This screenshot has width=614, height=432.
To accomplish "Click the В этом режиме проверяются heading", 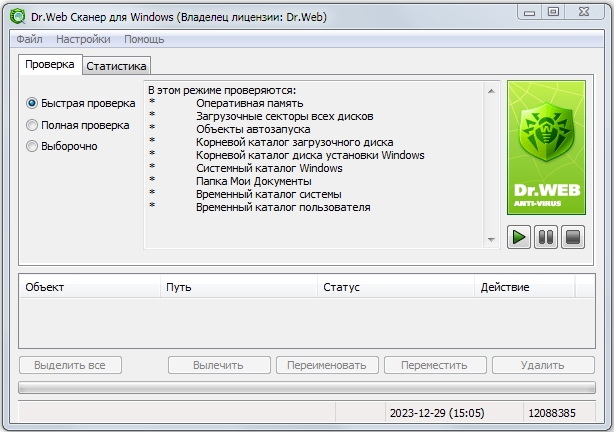I will click(x=222, y=90).
